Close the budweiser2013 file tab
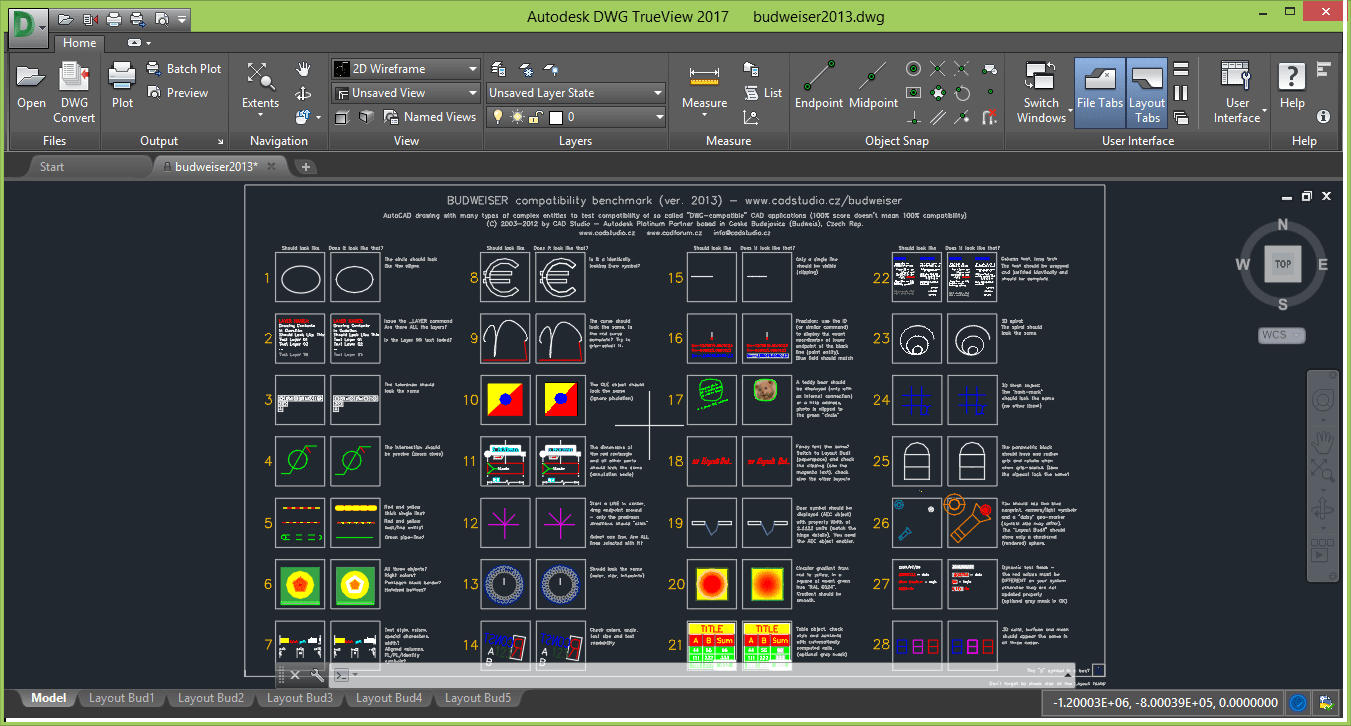The width and height of the screenshot is (1351, 726). coord(272,167)
